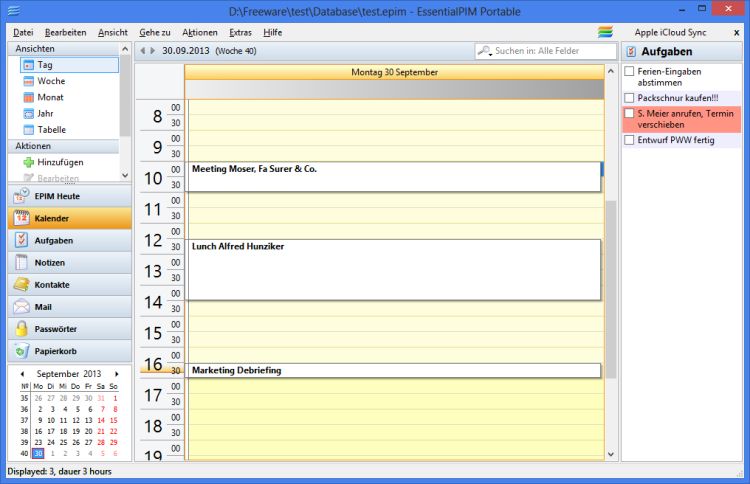This screenshot has height=484, width=750.
Task: Check the Packschnur kaufen task checkbox
Action: pyautogui.click(x=628, y=98)
